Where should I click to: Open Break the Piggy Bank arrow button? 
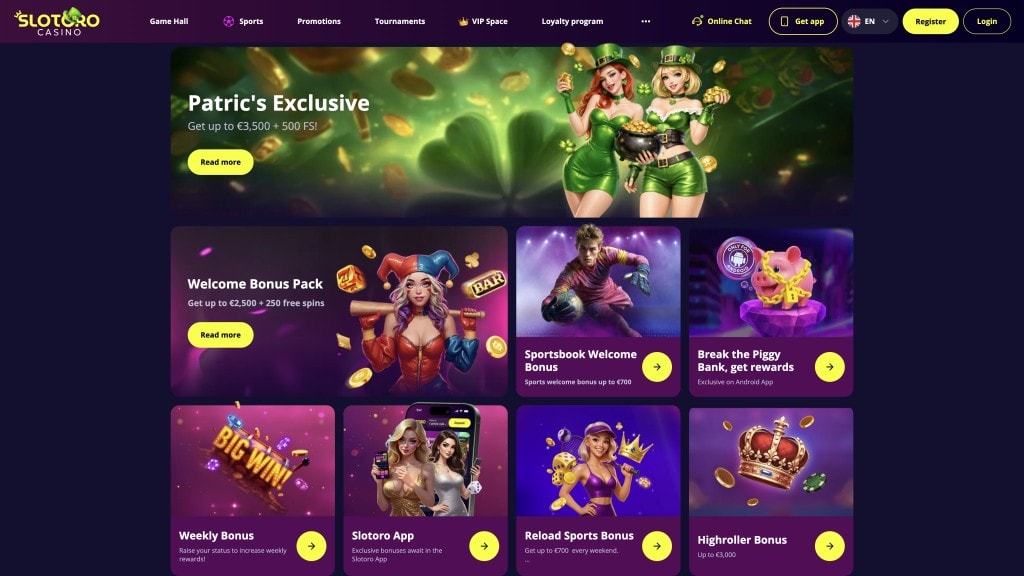point(829,367)
